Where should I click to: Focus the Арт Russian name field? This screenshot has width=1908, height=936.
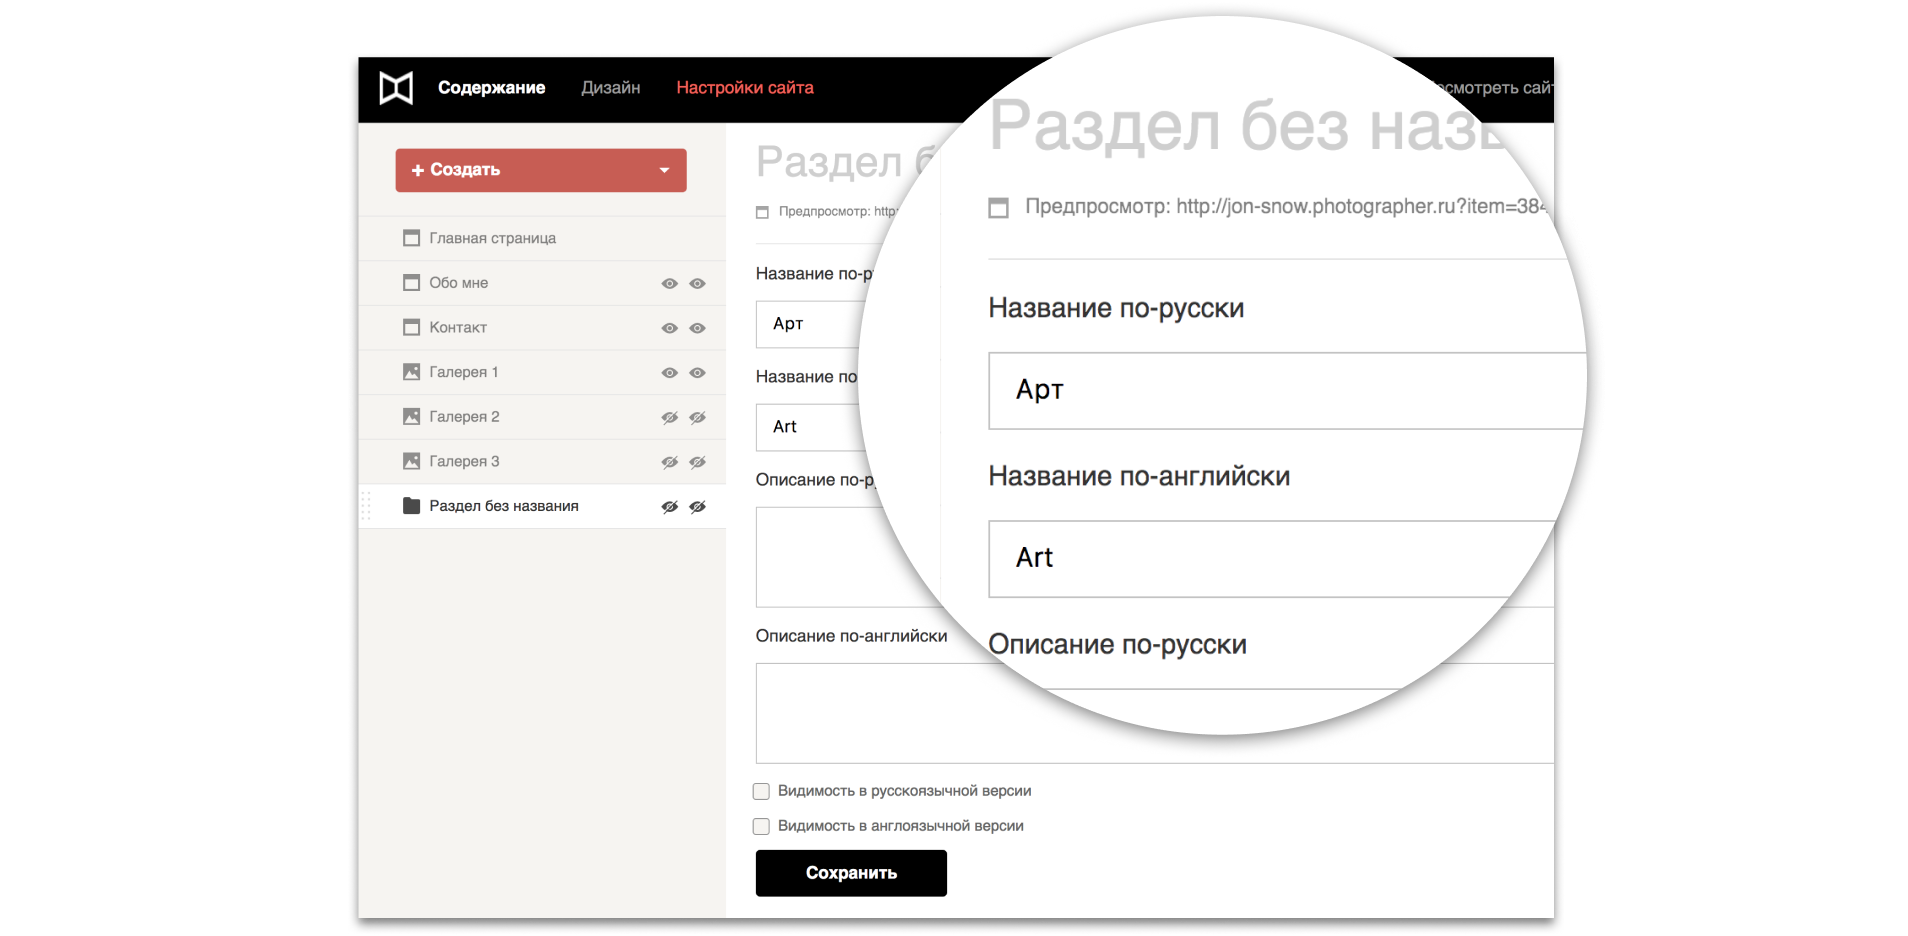(812, 324)
